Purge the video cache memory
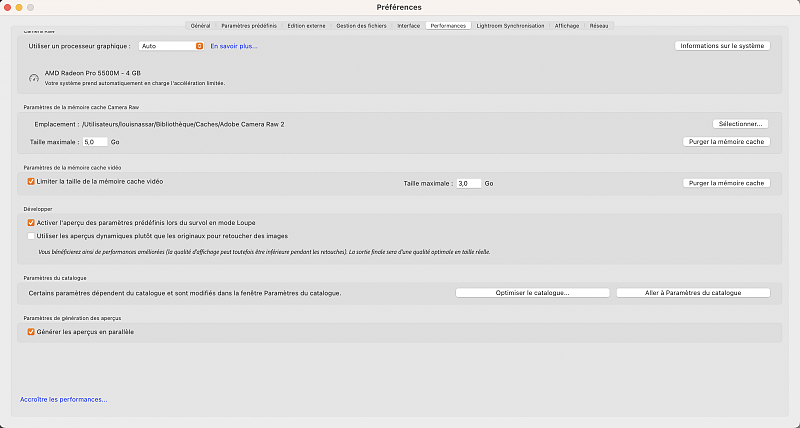The height and width of the screenshot is (428, 800). click(725, 183)
